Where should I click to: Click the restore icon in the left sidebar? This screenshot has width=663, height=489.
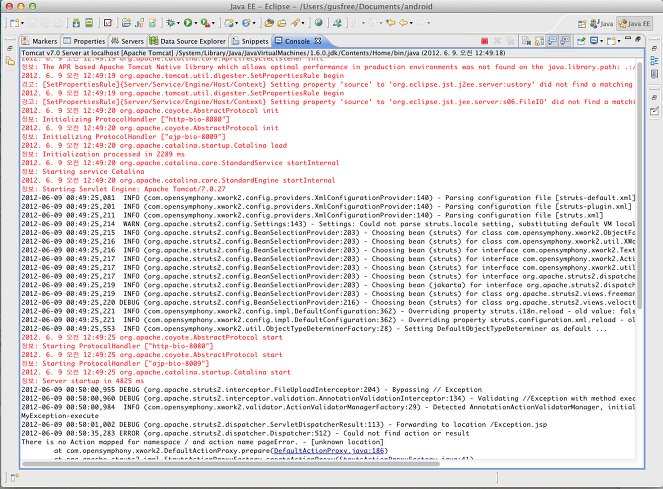(9, 48)
